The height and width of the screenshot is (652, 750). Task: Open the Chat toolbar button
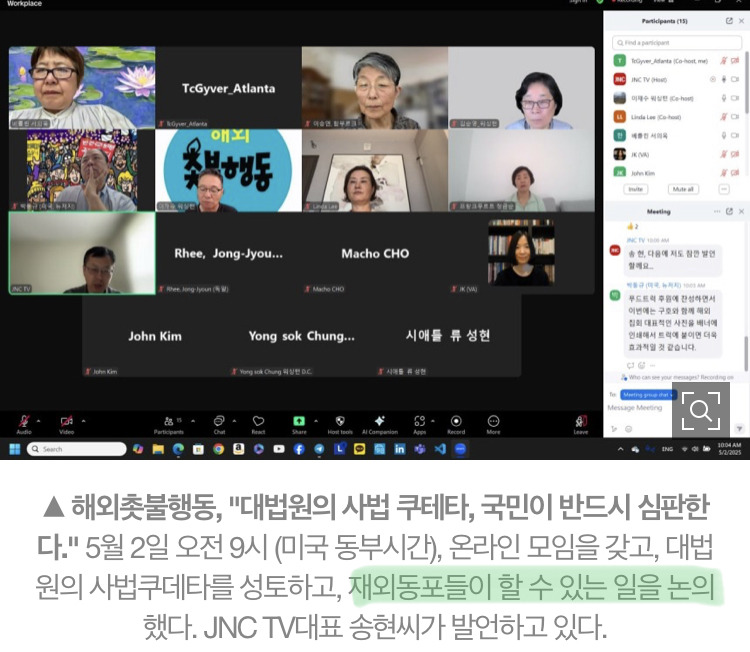219,424
